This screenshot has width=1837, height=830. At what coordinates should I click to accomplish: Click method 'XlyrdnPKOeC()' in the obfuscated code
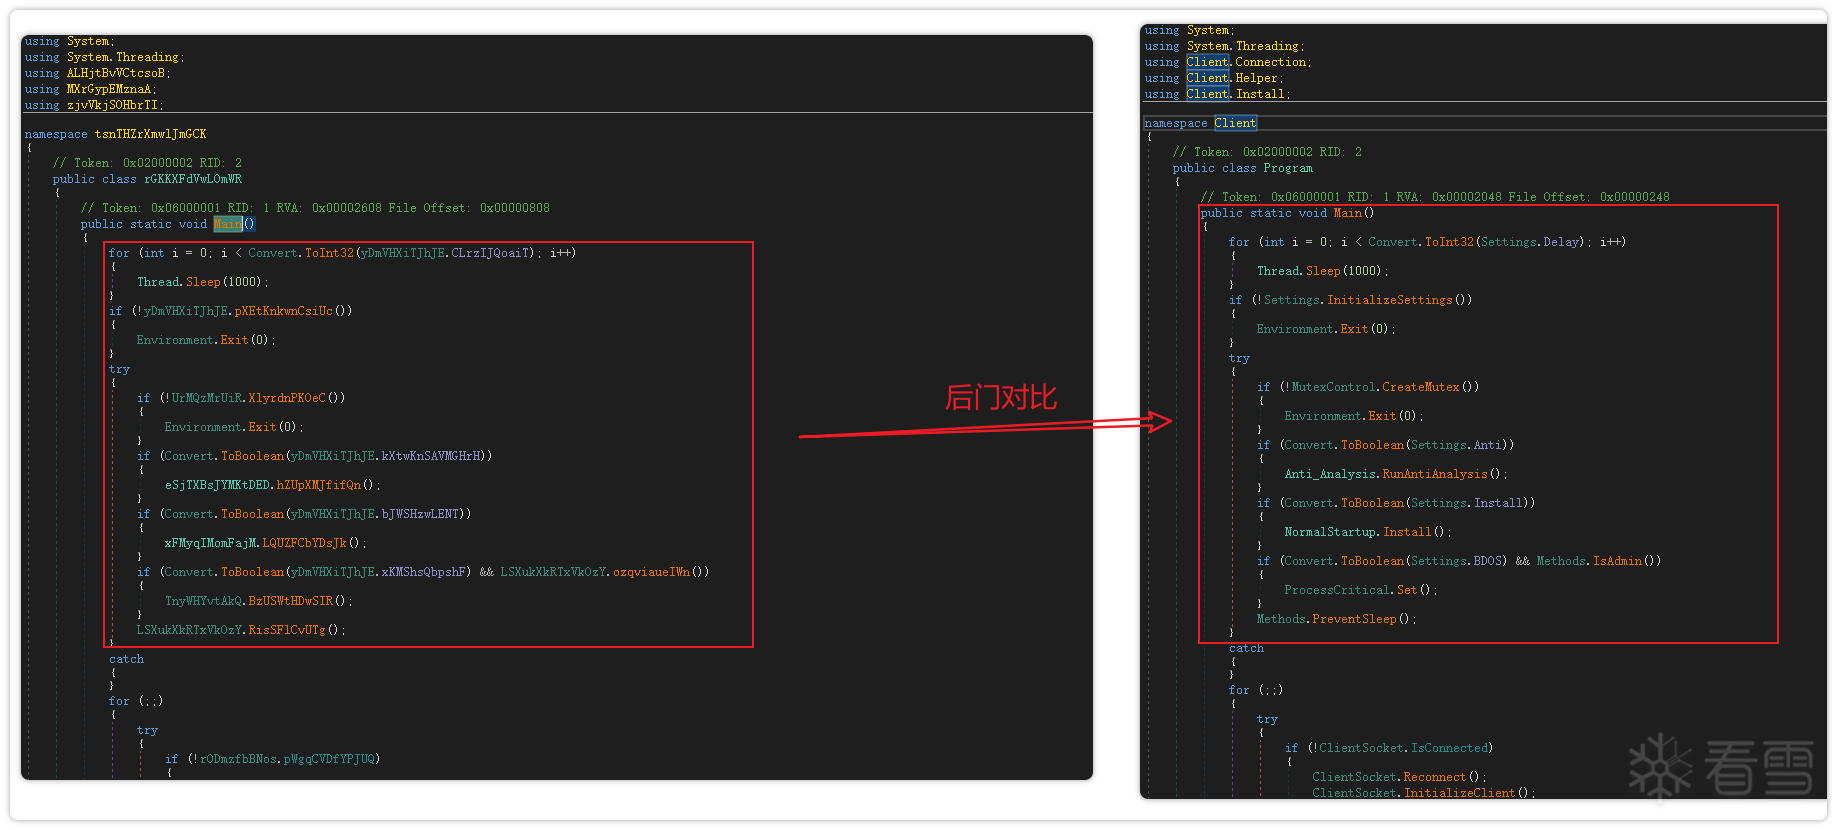click(296, 398)
